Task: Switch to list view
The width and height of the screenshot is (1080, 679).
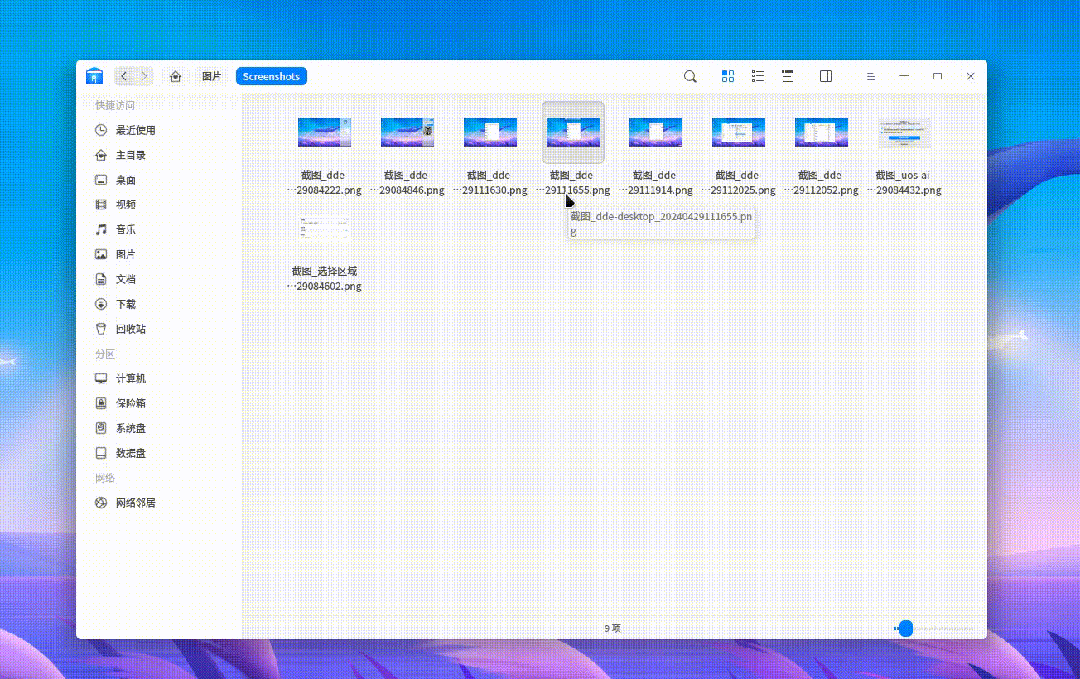Action: coord(758,76)
